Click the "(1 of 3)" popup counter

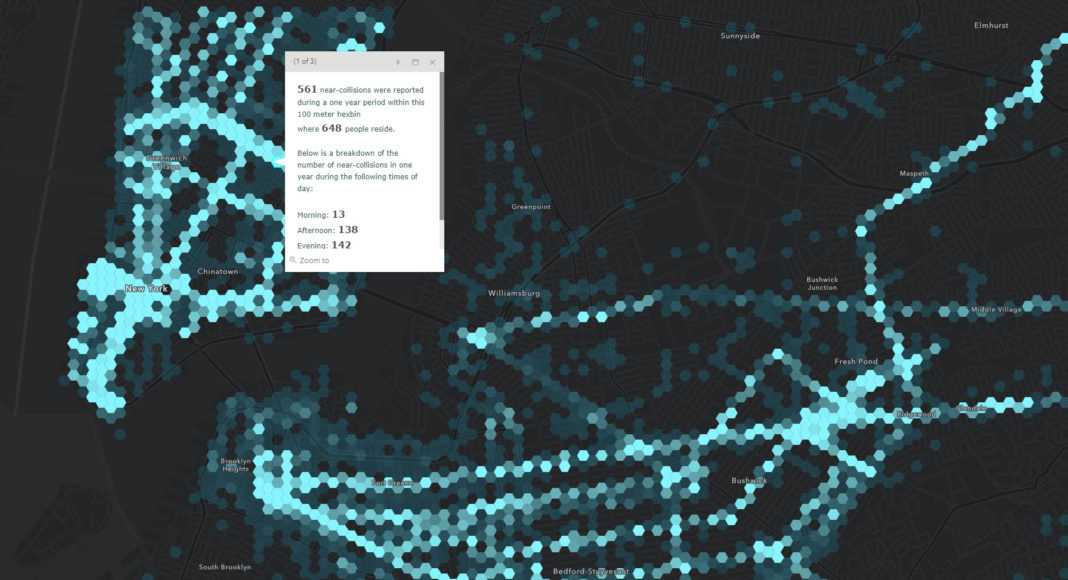[x=305, y=61]
